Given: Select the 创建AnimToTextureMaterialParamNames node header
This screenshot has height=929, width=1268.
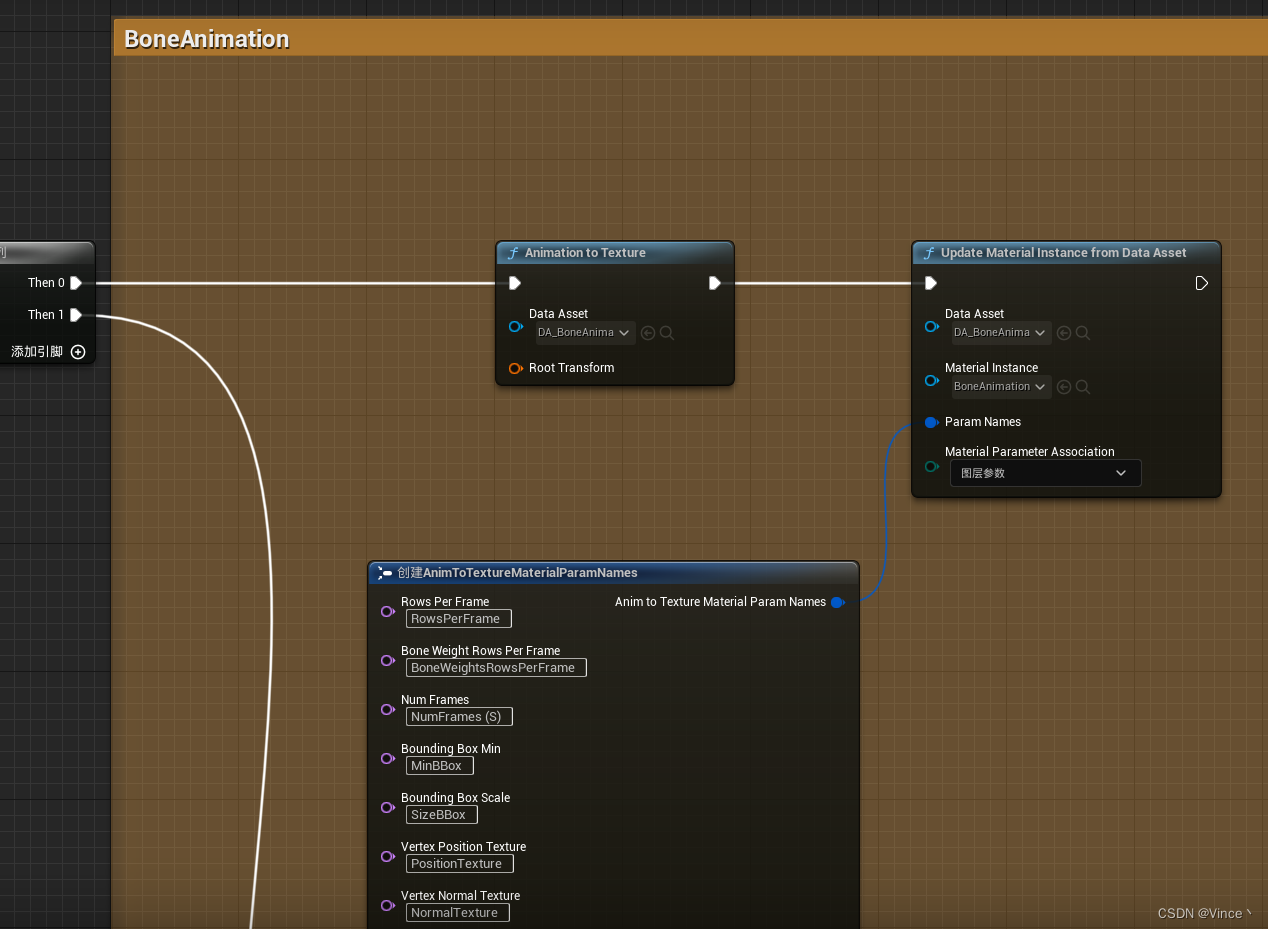Looking at the screenshot, I should tap(613, 573).
